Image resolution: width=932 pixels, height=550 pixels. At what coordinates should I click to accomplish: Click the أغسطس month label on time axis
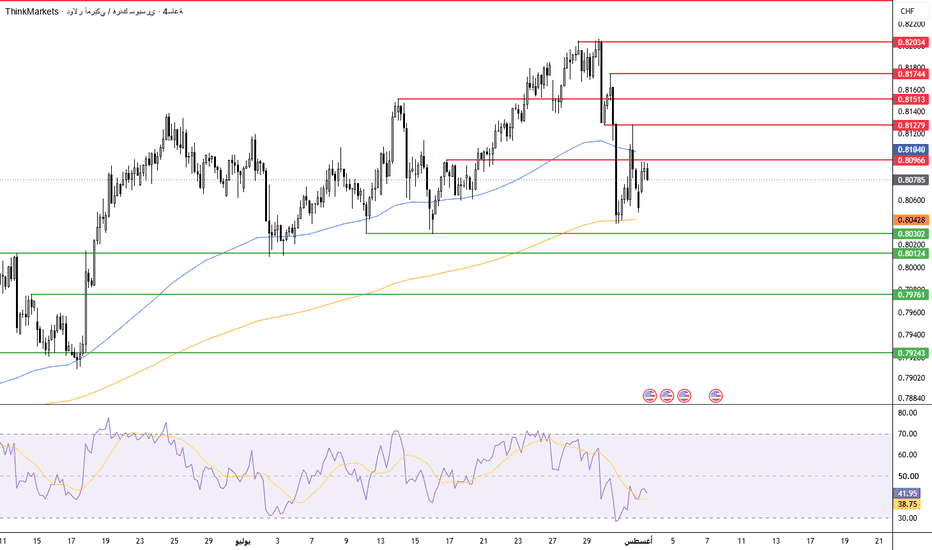pyautogui.click(x=638, y=541)
